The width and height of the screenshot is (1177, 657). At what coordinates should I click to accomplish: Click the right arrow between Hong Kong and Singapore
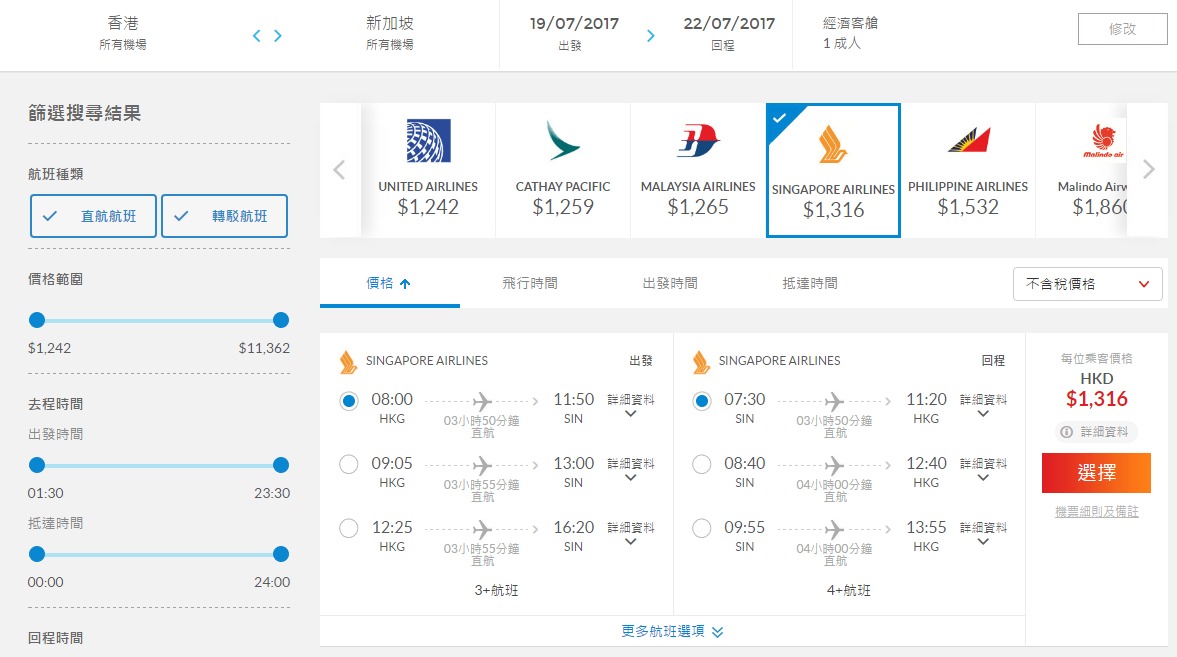coord(278,35)
